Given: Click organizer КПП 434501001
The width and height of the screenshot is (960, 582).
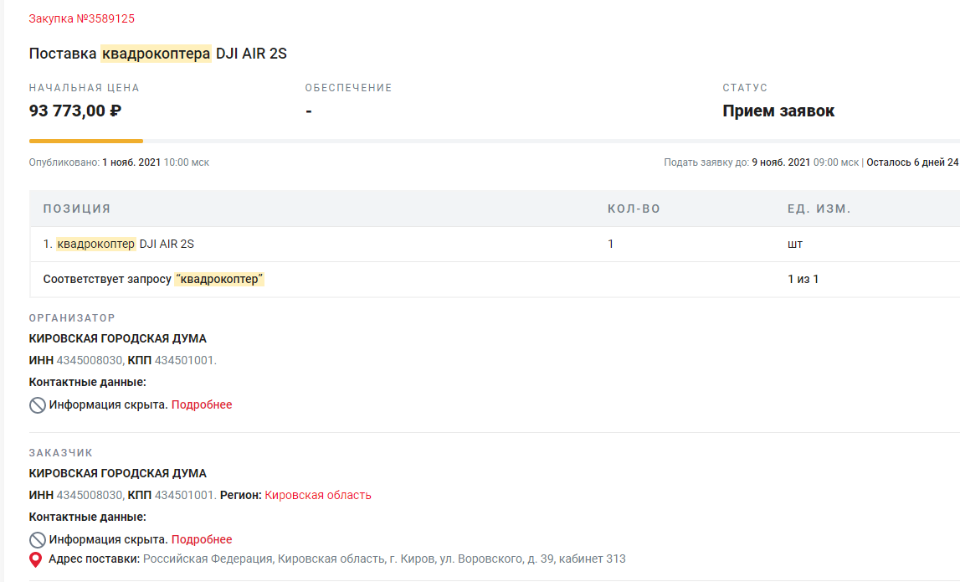Looking at the screenshot, I should (171, 360).
